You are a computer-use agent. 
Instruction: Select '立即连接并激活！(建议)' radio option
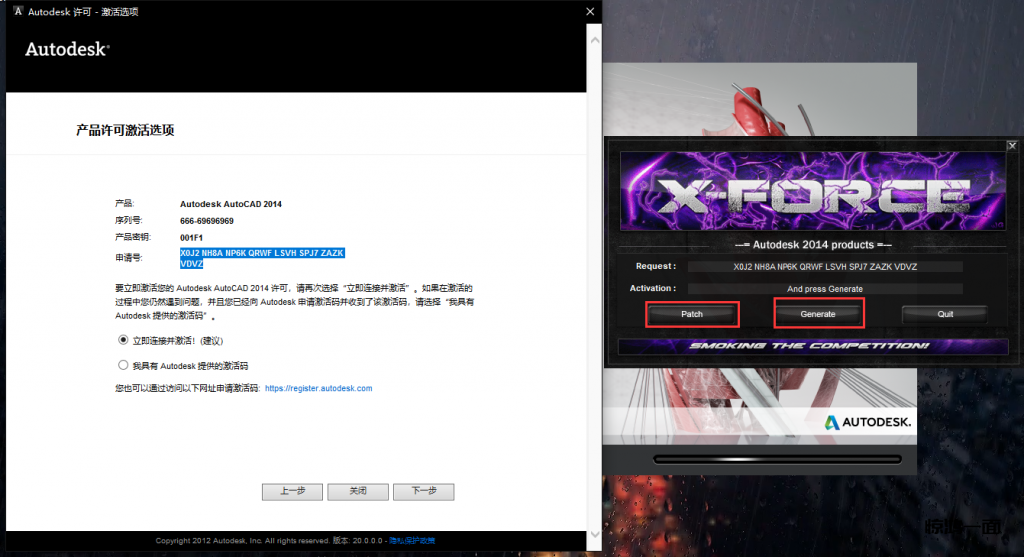[124, 340]
